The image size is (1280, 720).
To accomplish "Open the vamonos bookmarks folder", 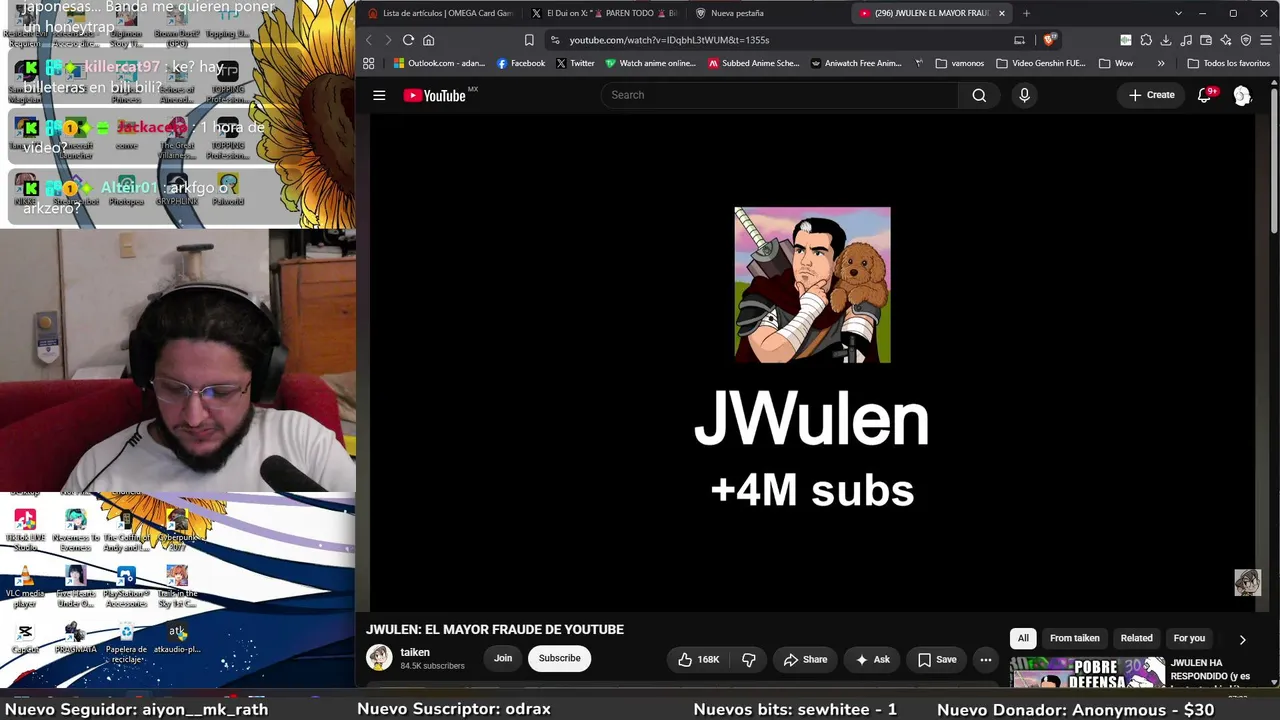I will 960,63.
